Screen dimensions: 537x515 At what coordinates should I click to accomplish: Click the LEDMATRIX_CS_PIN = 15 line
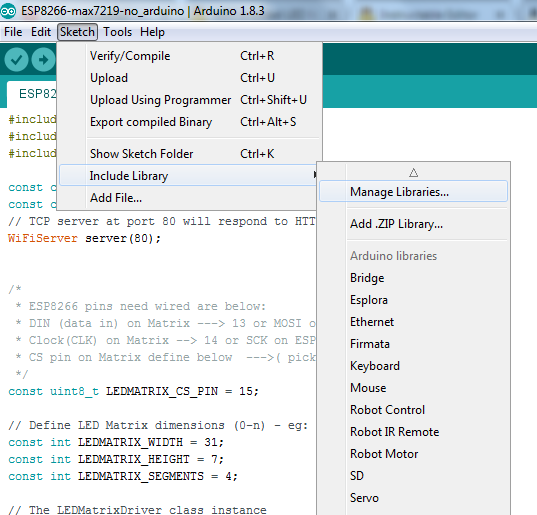(134, 391)
